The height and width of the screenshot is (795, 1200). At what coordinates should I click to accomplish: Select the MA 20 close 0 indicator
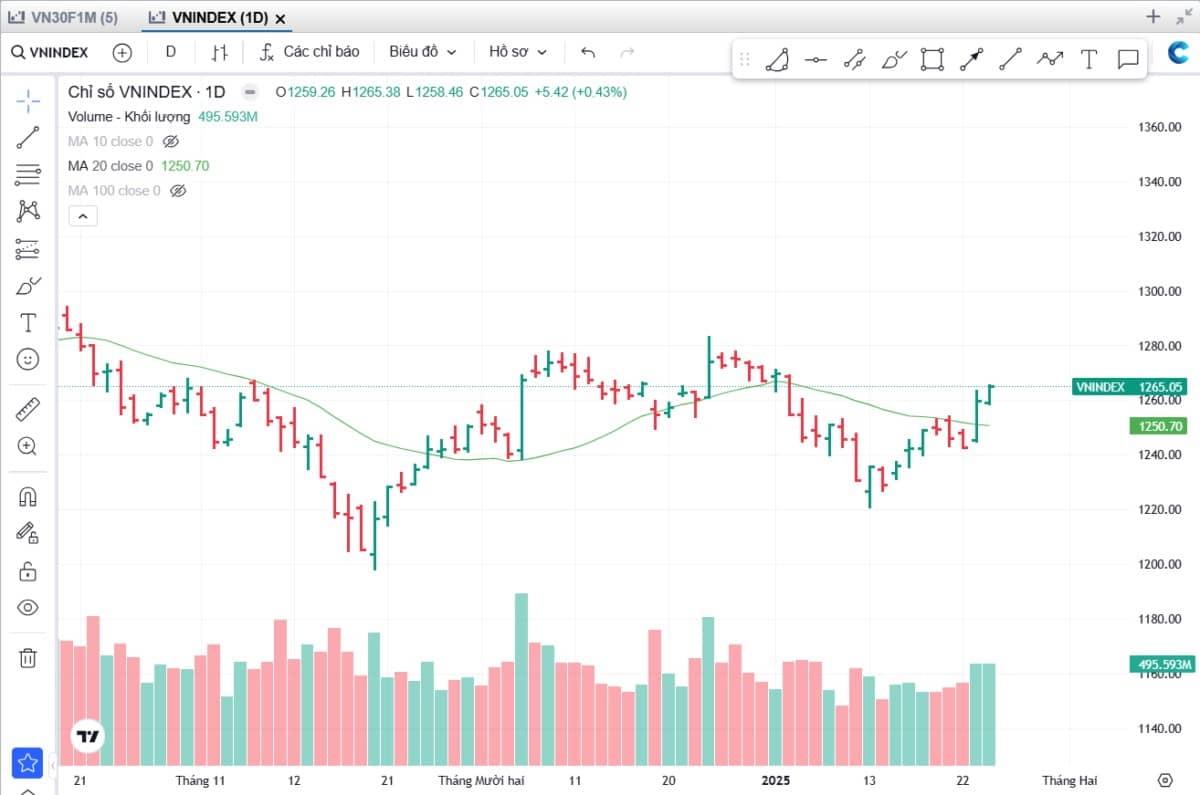click(110, 166)
